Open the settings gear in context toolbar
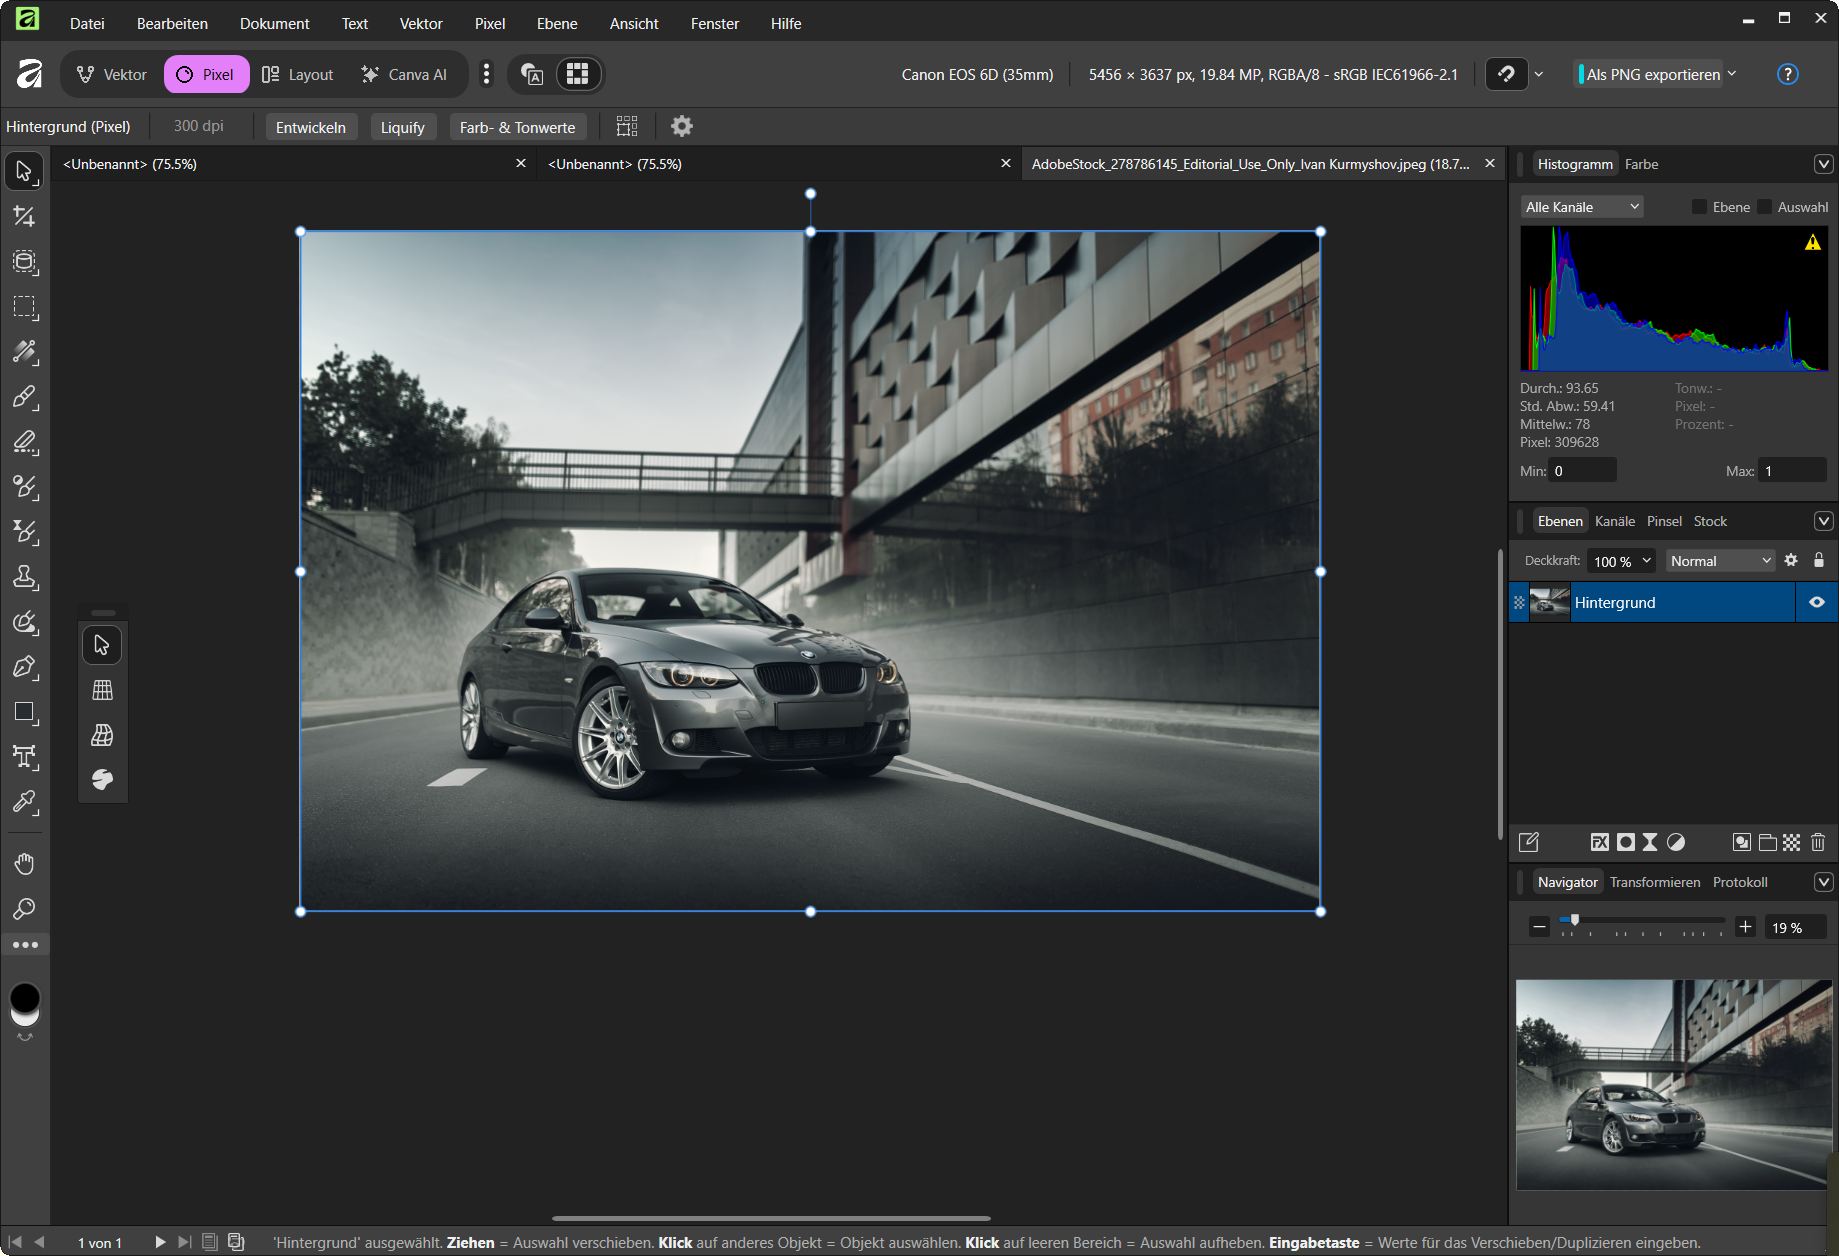This screenshot has width=1839, height=1256. 682,127
